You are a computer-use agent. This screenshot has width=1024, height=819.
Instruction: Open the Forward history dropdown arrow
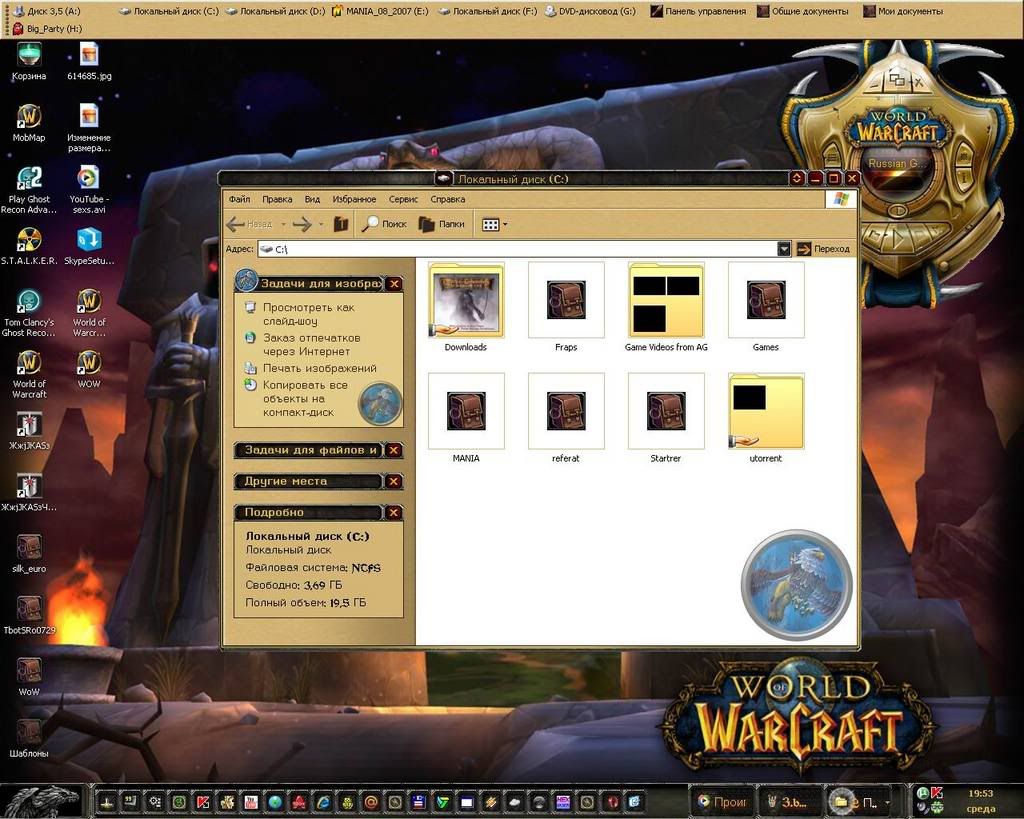pyautogui.click(x=321, y=225)
